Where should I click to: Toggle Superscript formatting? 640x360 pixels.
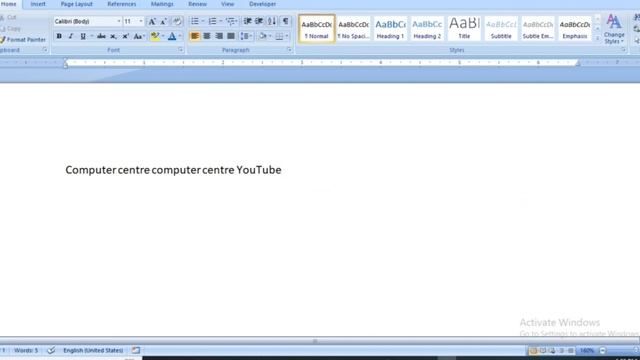tap(126, 36)
